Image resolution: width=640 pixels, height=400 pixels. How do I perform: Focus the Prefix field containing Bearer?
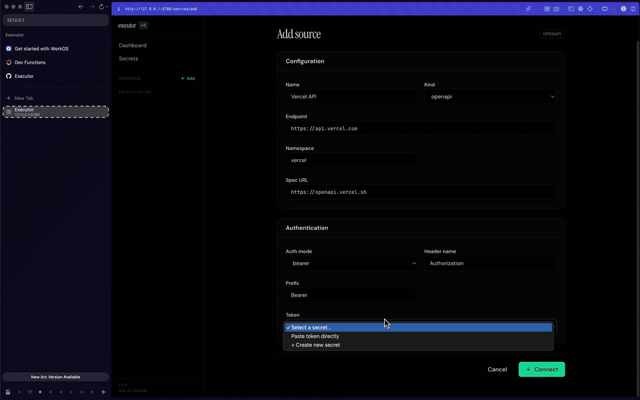click(x=351, y=295)
